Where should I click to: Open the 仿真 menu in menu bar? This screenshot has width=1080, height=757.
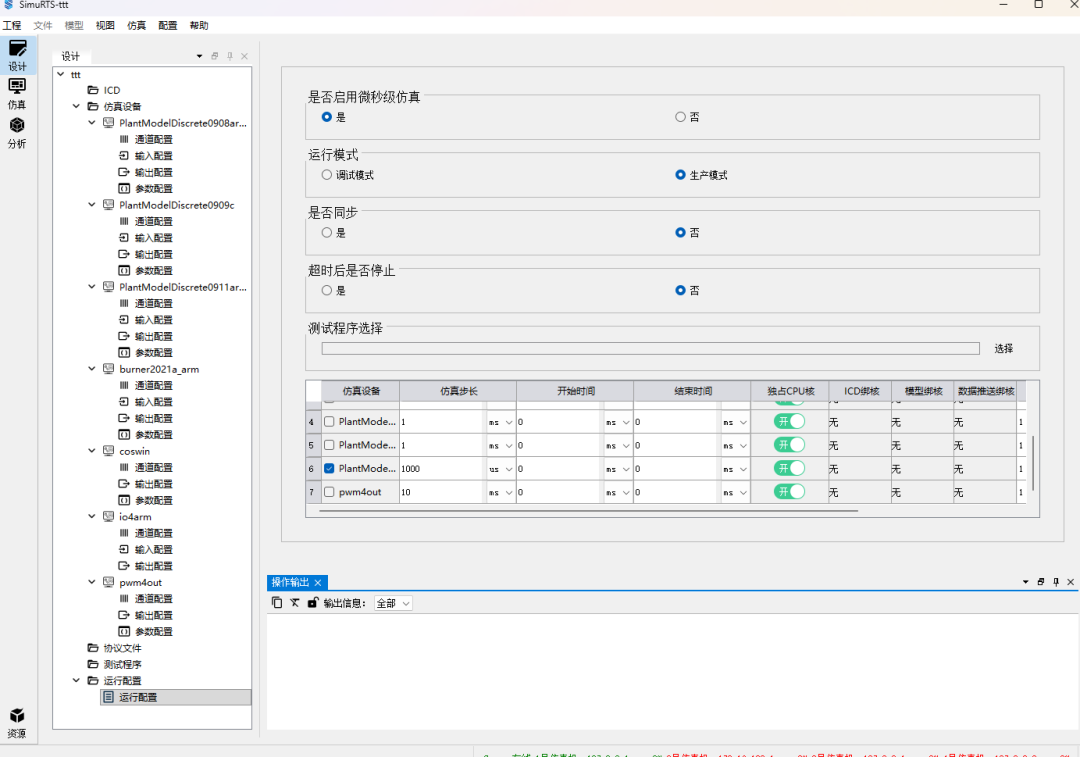136,25
